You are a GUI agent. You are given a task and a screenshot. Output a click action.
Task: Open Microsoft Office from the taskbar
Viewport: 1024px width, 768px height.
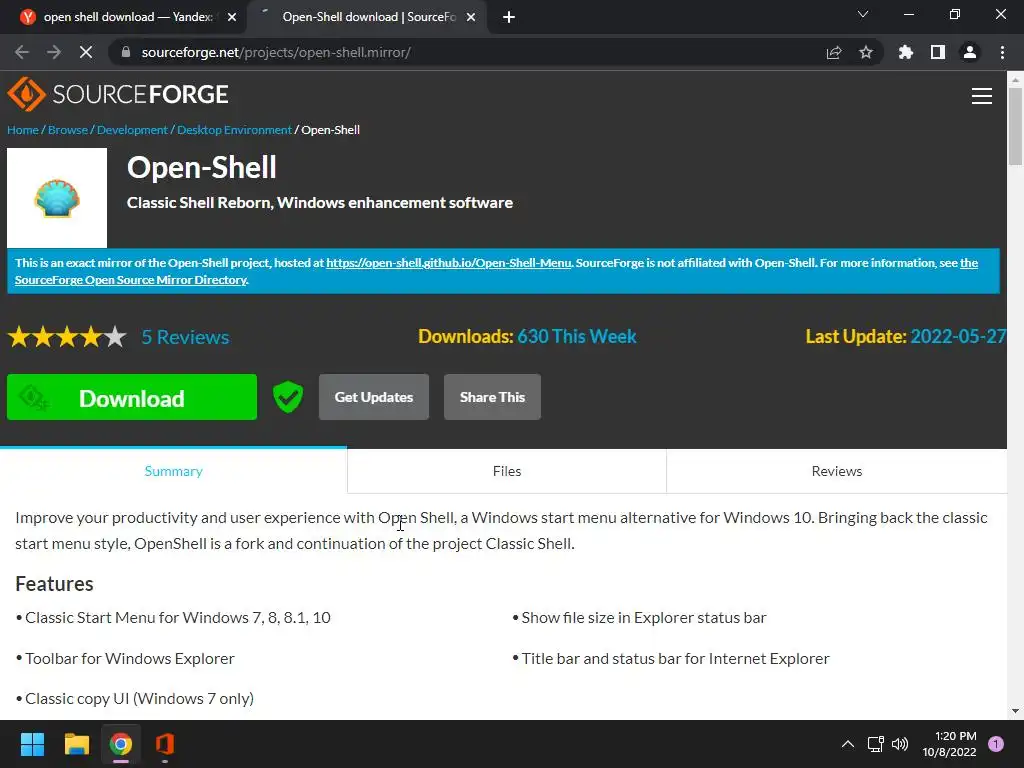(x=165, y=744)
